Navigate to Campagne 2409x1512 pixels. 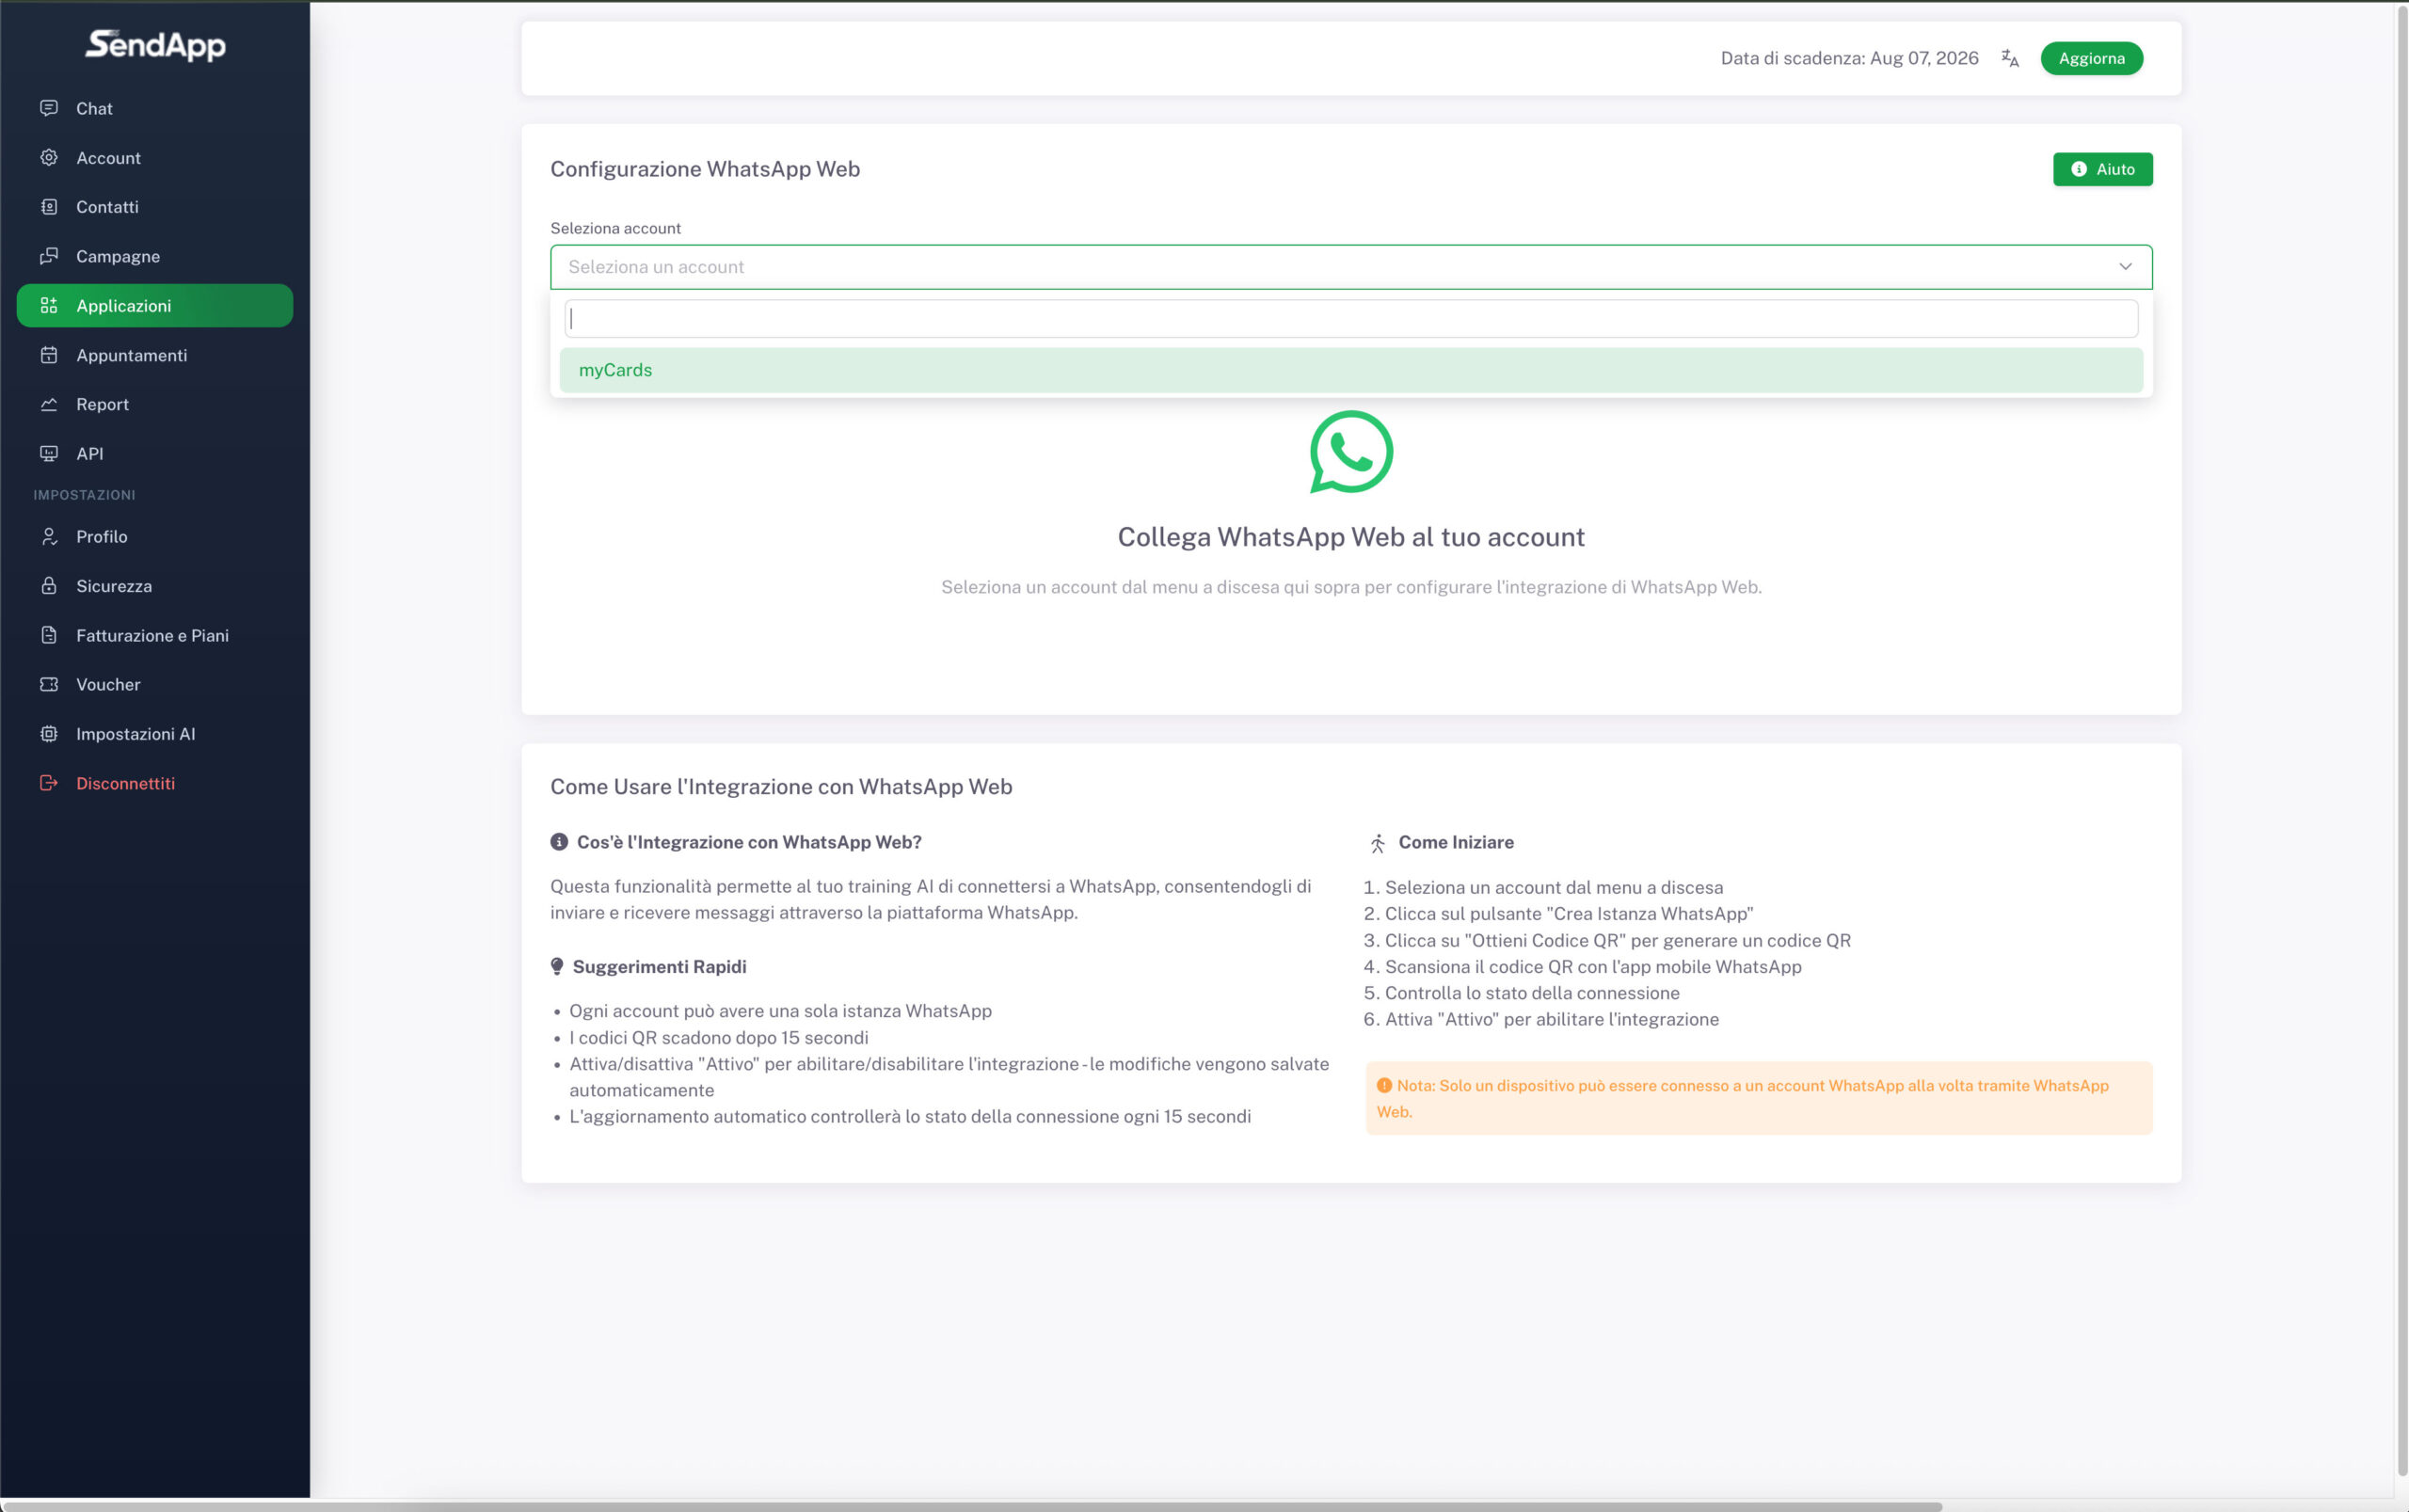155,256
